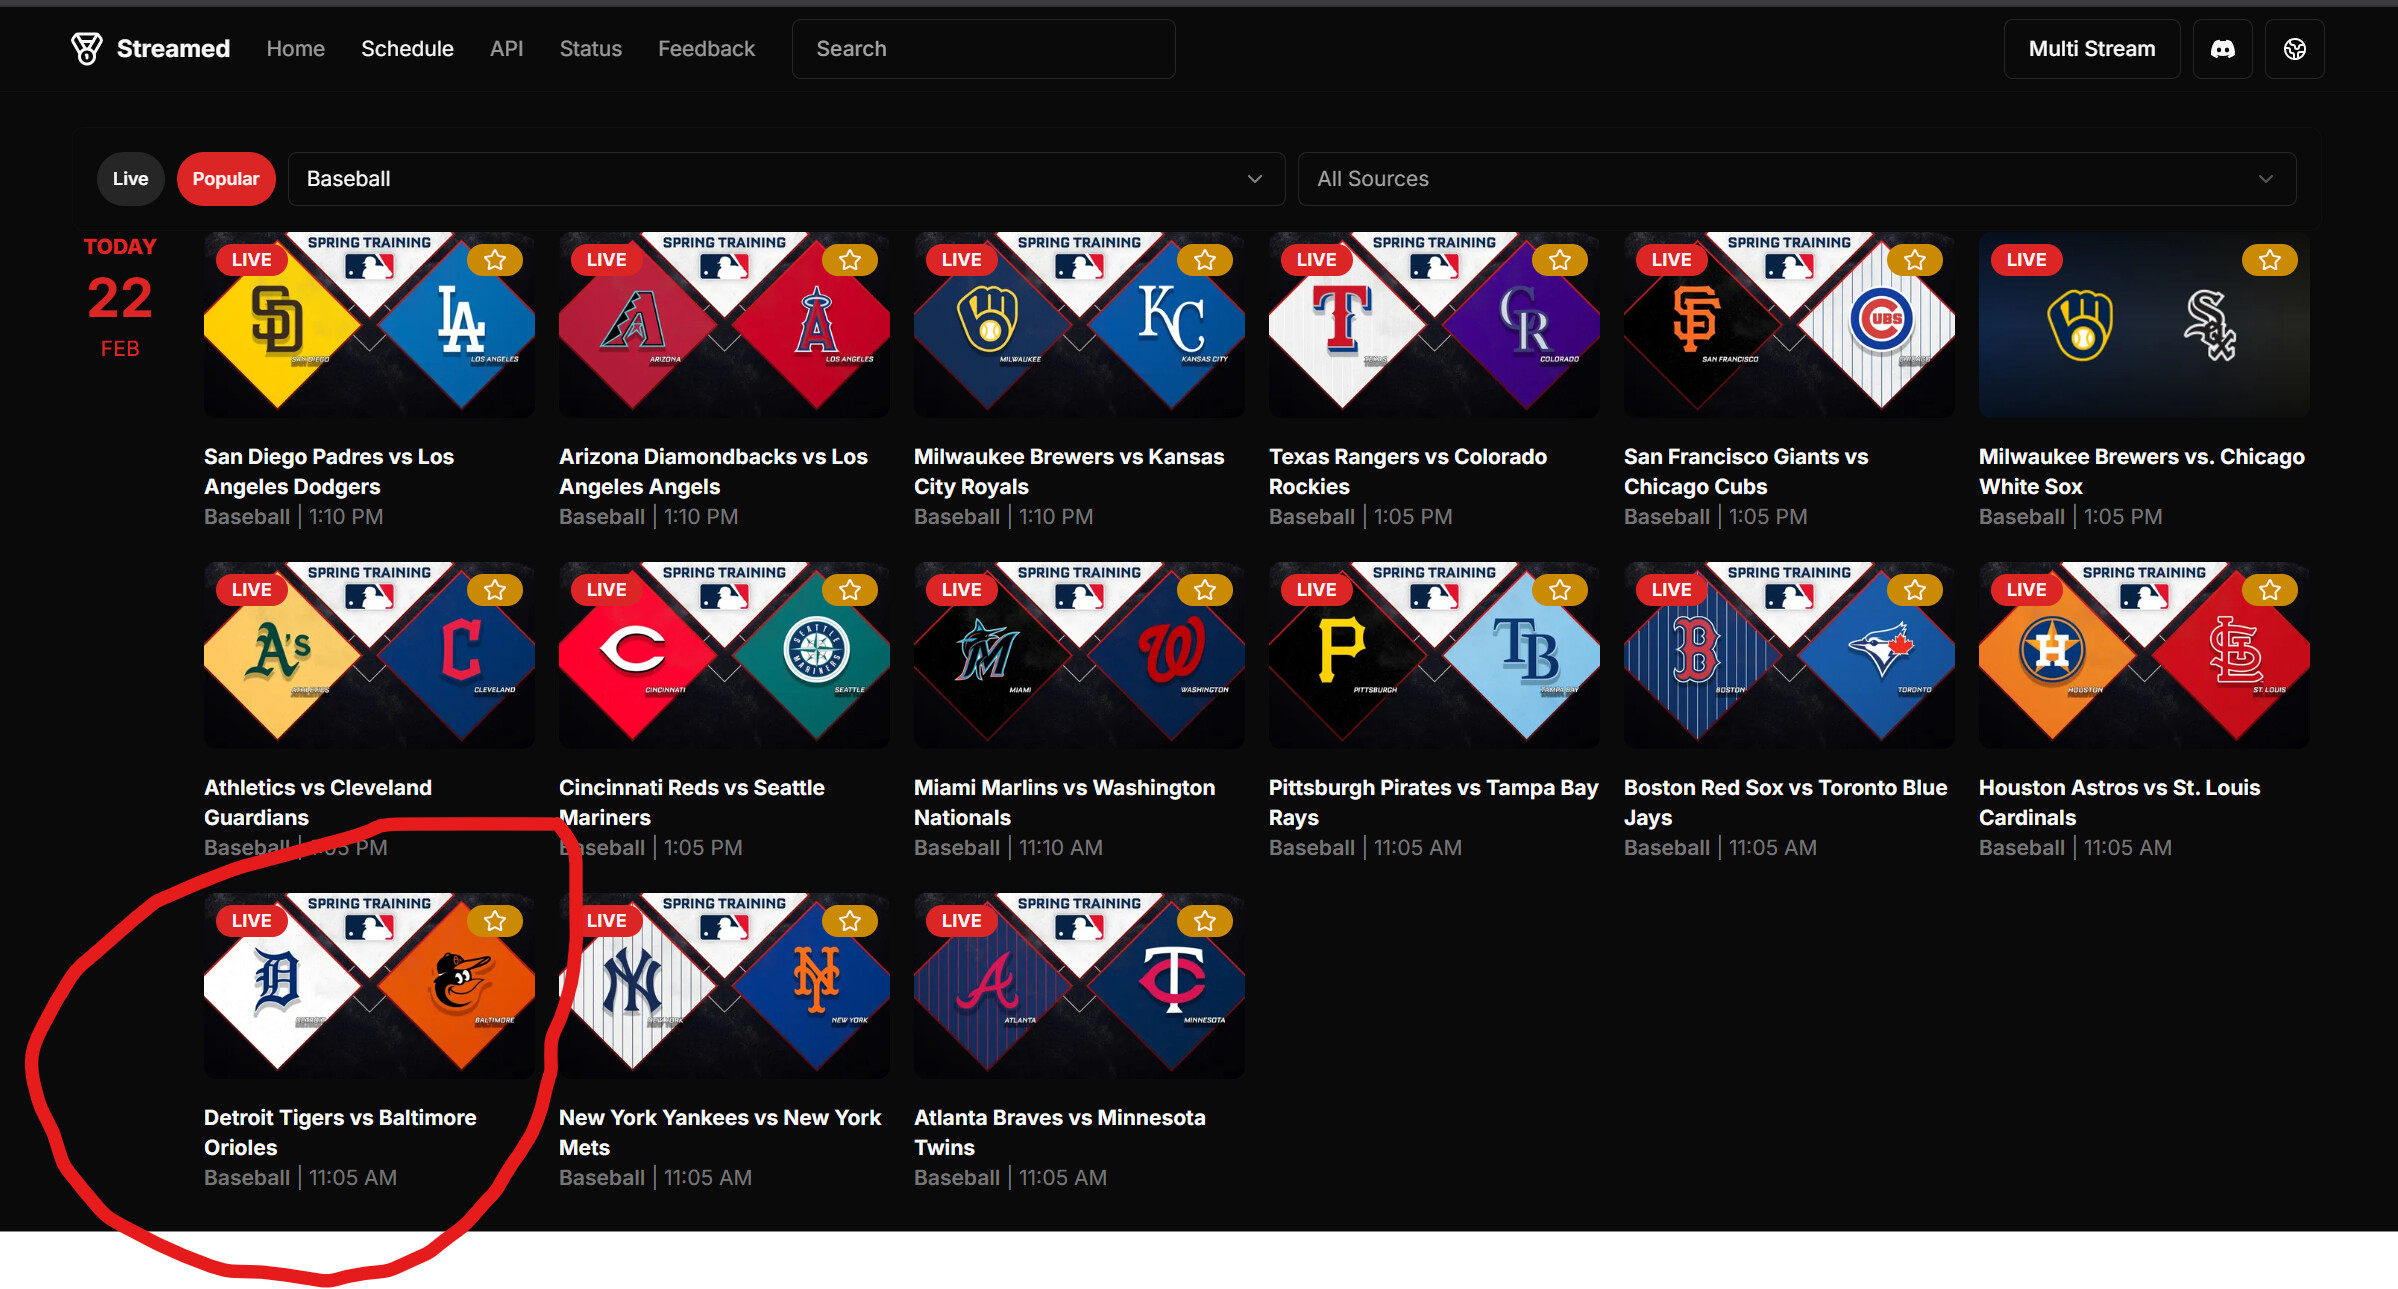Star the Yankees vs Mets game

[x=850, y=921]
